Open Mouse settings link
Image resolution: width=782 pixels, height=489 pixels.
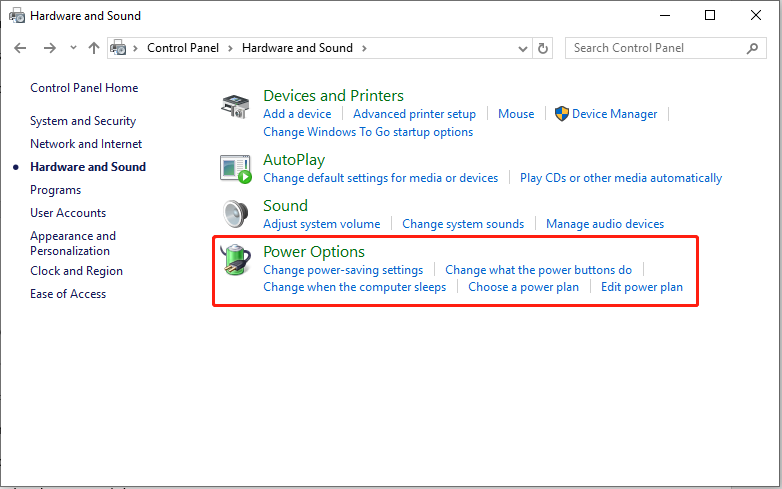click(x=516, y=114)
